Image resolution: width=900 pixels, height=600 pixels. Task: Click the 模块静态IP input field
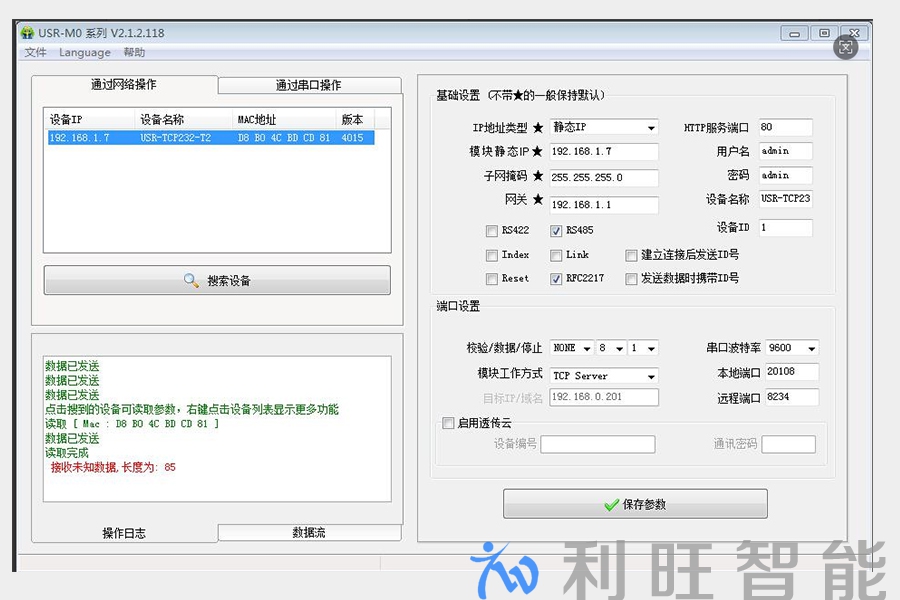[x=604, y=152]
